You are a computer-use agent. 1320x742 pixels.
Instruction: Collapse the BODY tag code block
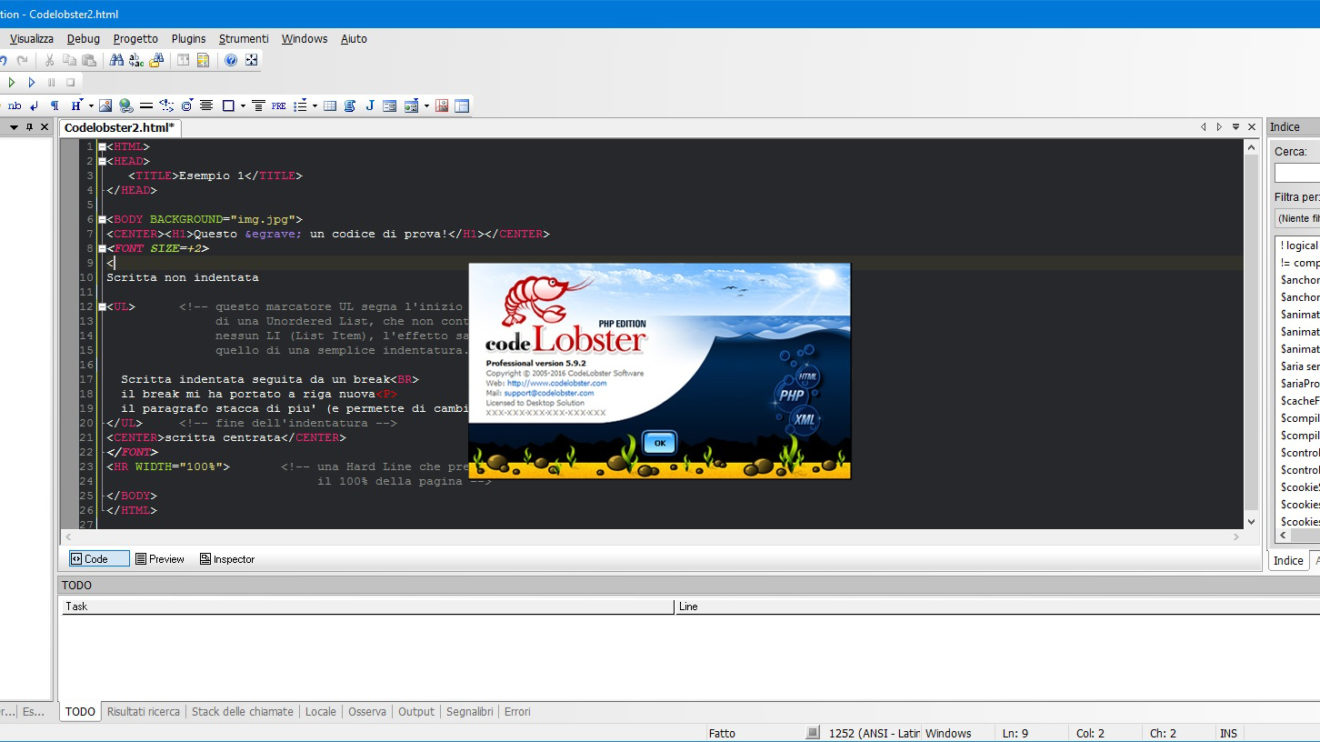(x=102, y=219)
